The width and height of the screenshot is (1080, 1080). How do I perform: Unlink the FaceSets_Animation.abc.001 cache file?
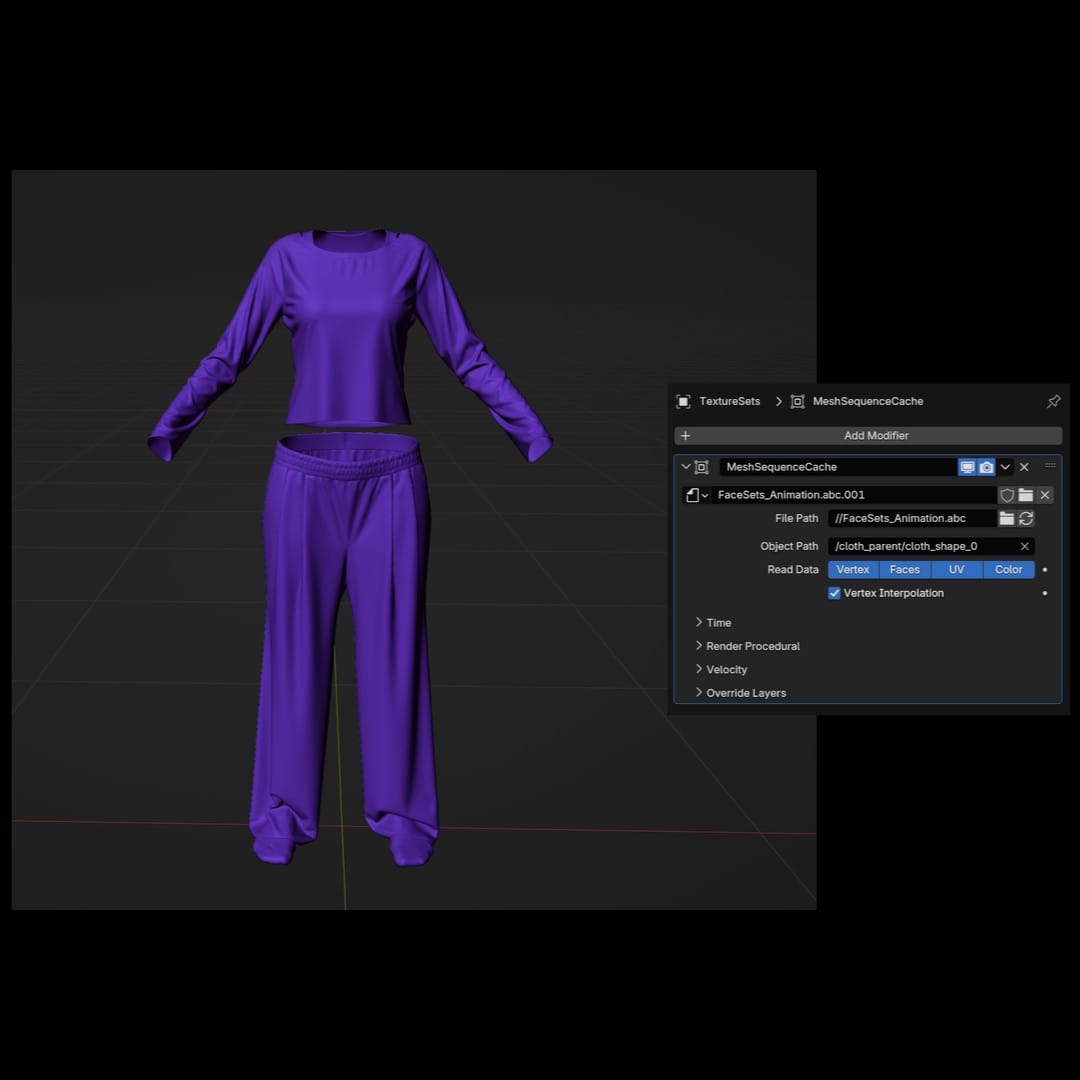1045,495
